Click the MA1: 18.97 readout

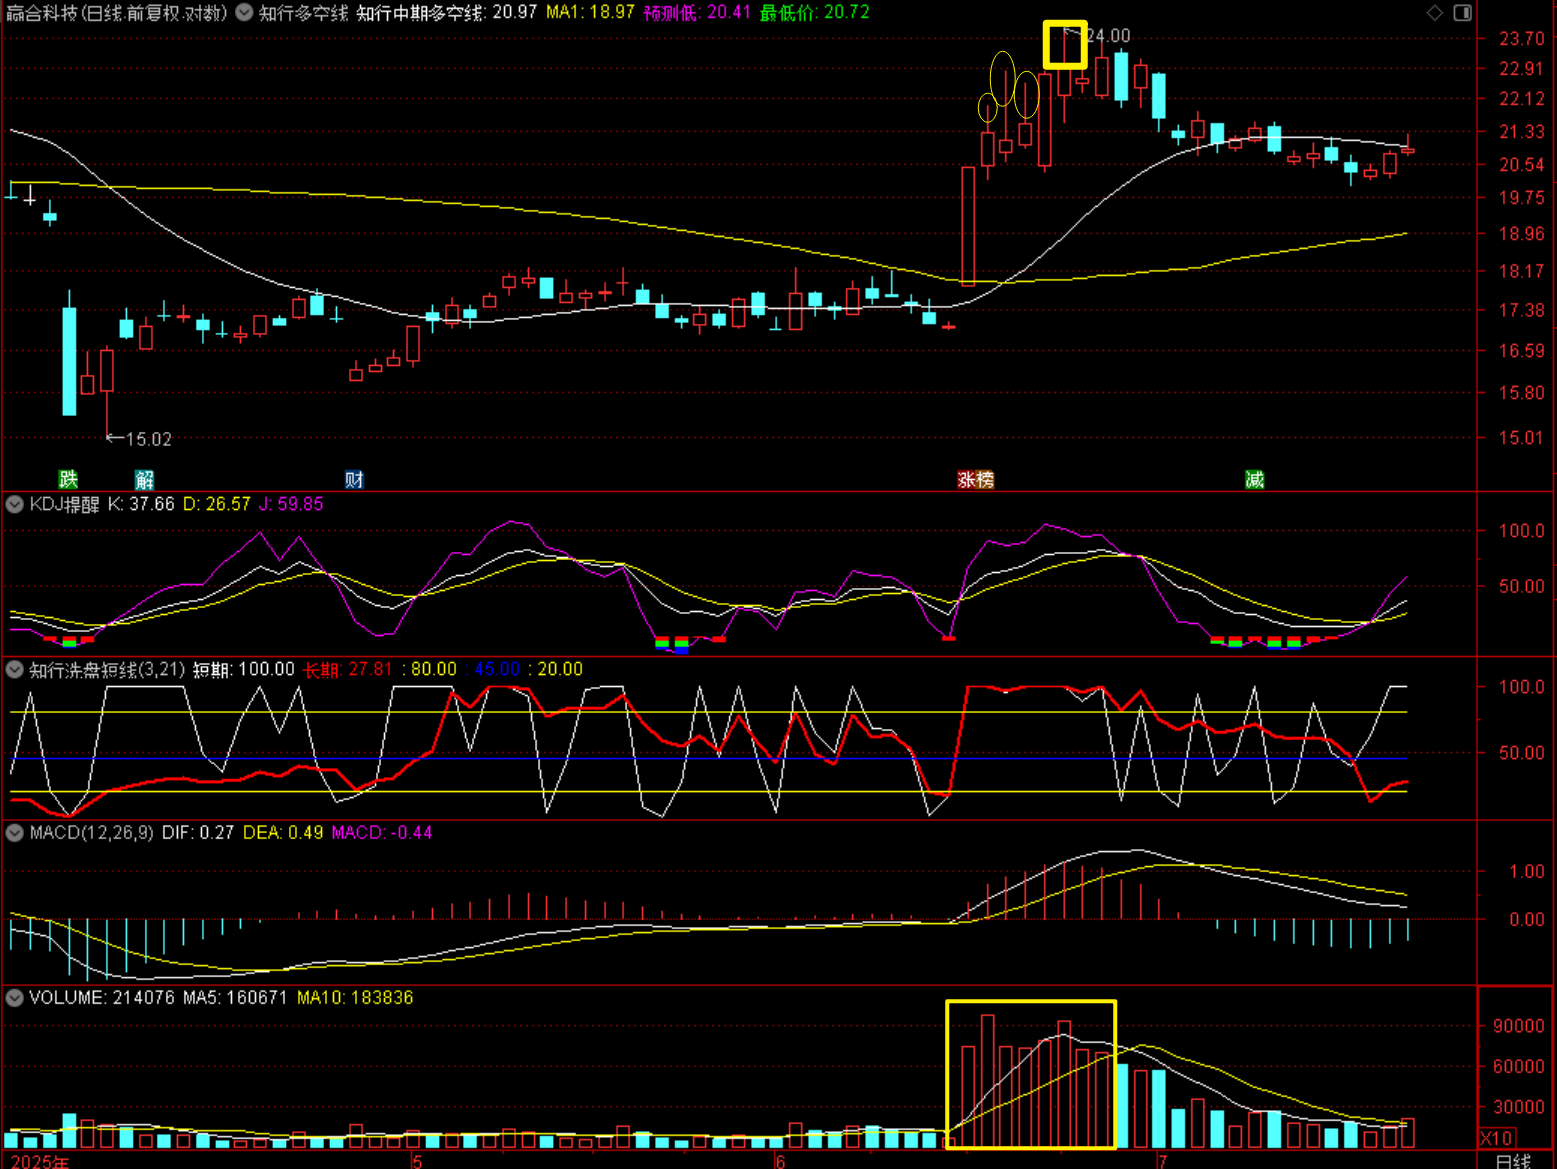click(x=590, y=13)
